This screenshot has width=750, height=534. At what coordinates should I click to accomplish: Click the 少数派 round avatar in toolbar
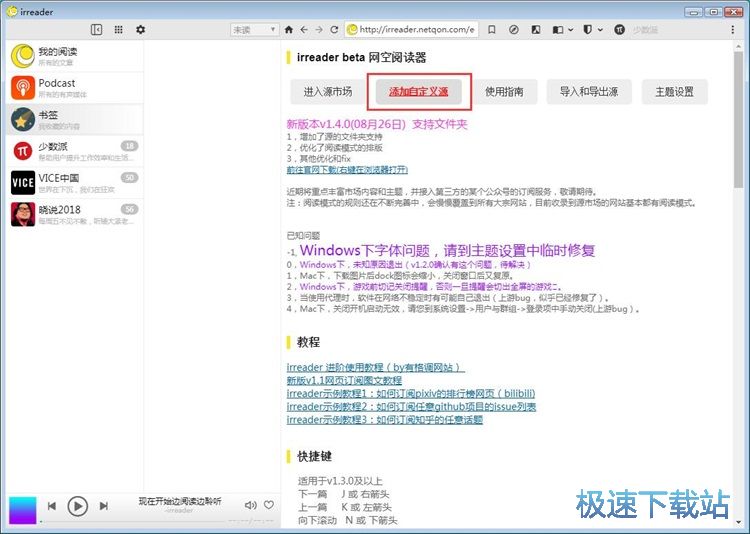pyautogui.click(x=619, y=30)
